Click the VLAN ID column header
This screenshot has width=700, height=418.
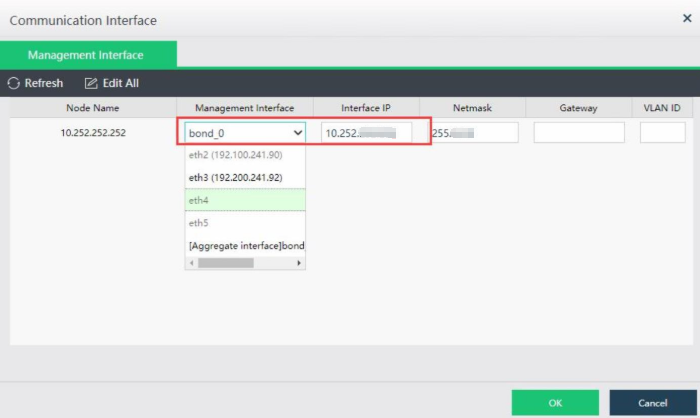click(662, 108)
